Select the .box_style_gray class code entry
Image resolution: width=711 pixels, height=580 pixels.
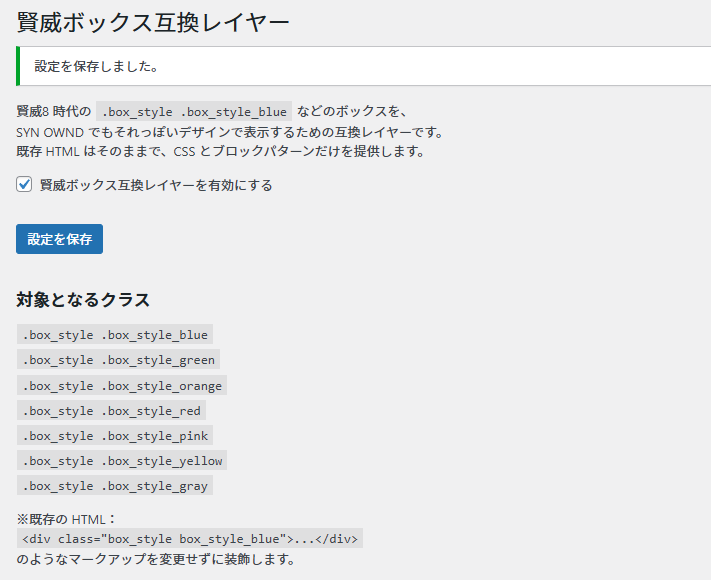pos(115,485)
